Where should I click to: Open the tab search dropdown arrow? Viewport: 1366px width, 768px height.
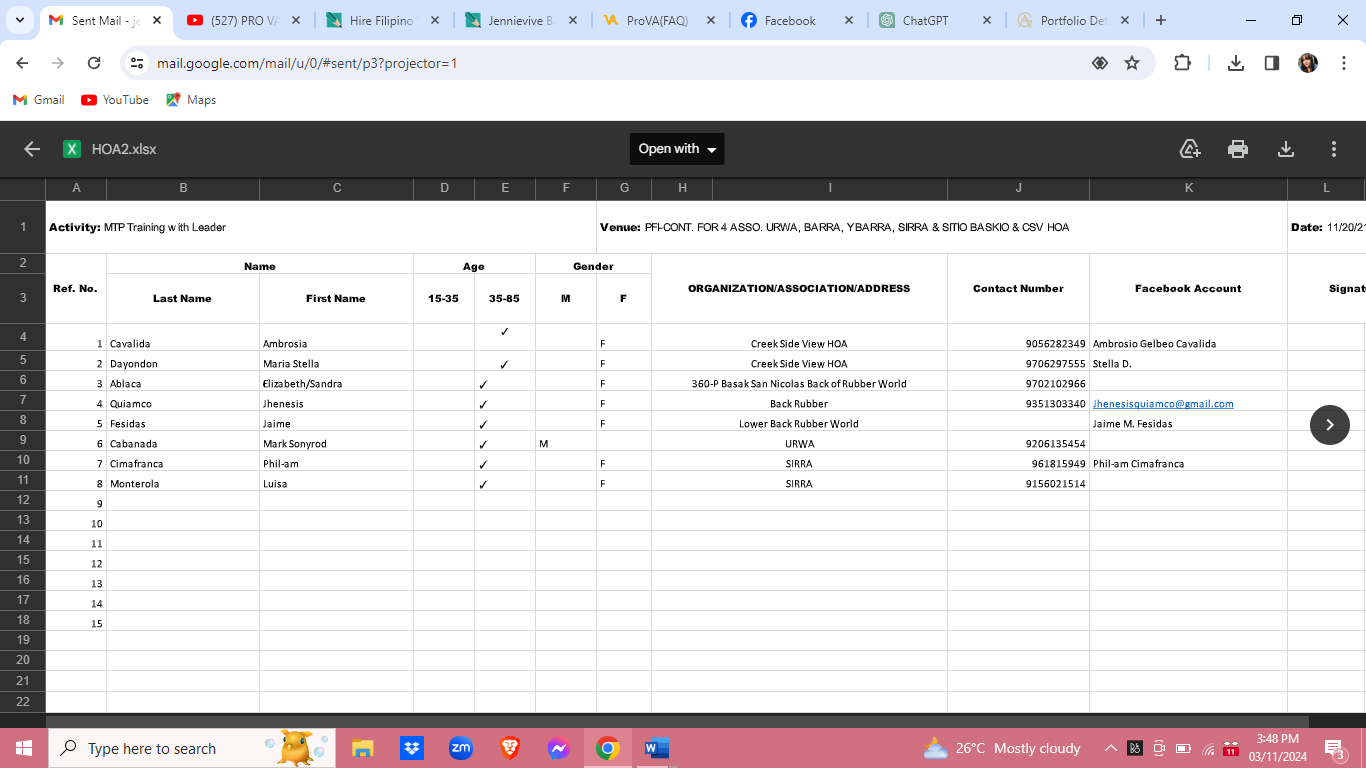[20, 20]
